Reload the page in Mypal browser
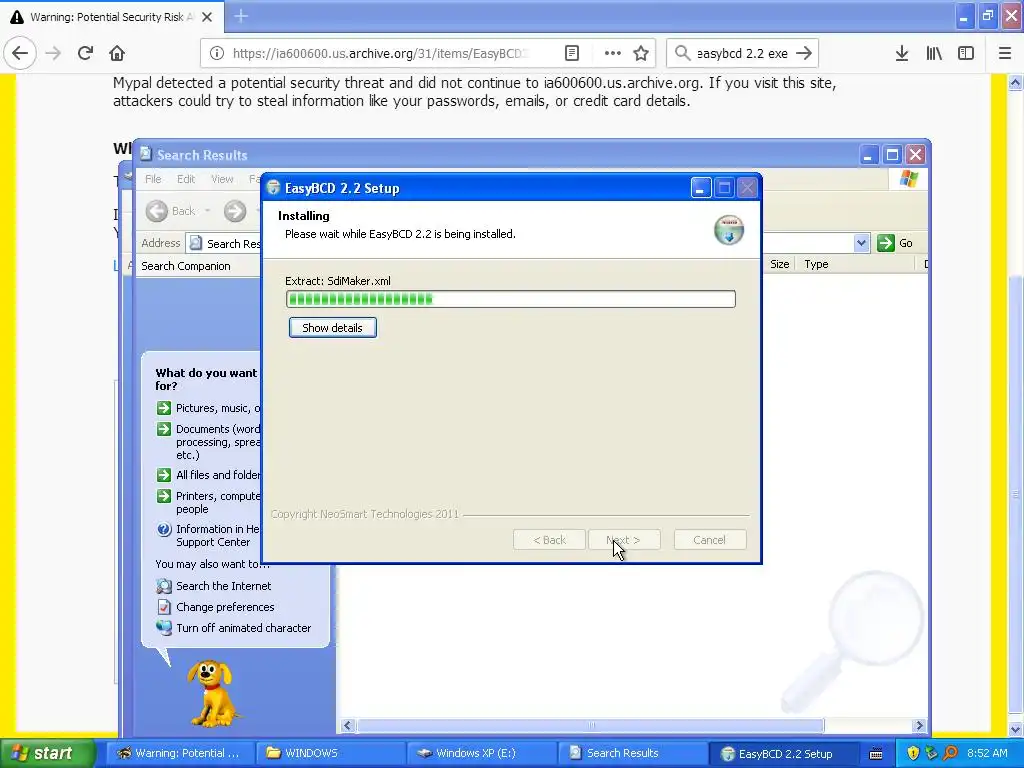Viewport: 1024px width, 768px height. coord(85,53)
